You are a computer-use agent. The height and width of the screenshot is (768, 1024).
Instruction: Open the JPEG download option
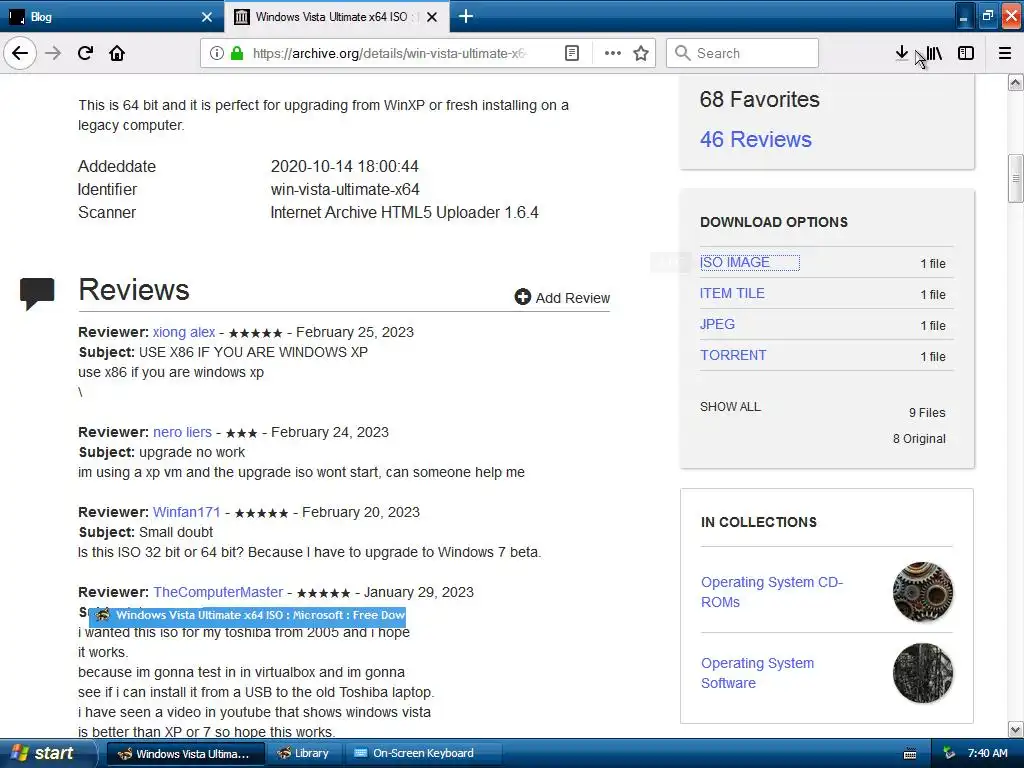(717, 325)
